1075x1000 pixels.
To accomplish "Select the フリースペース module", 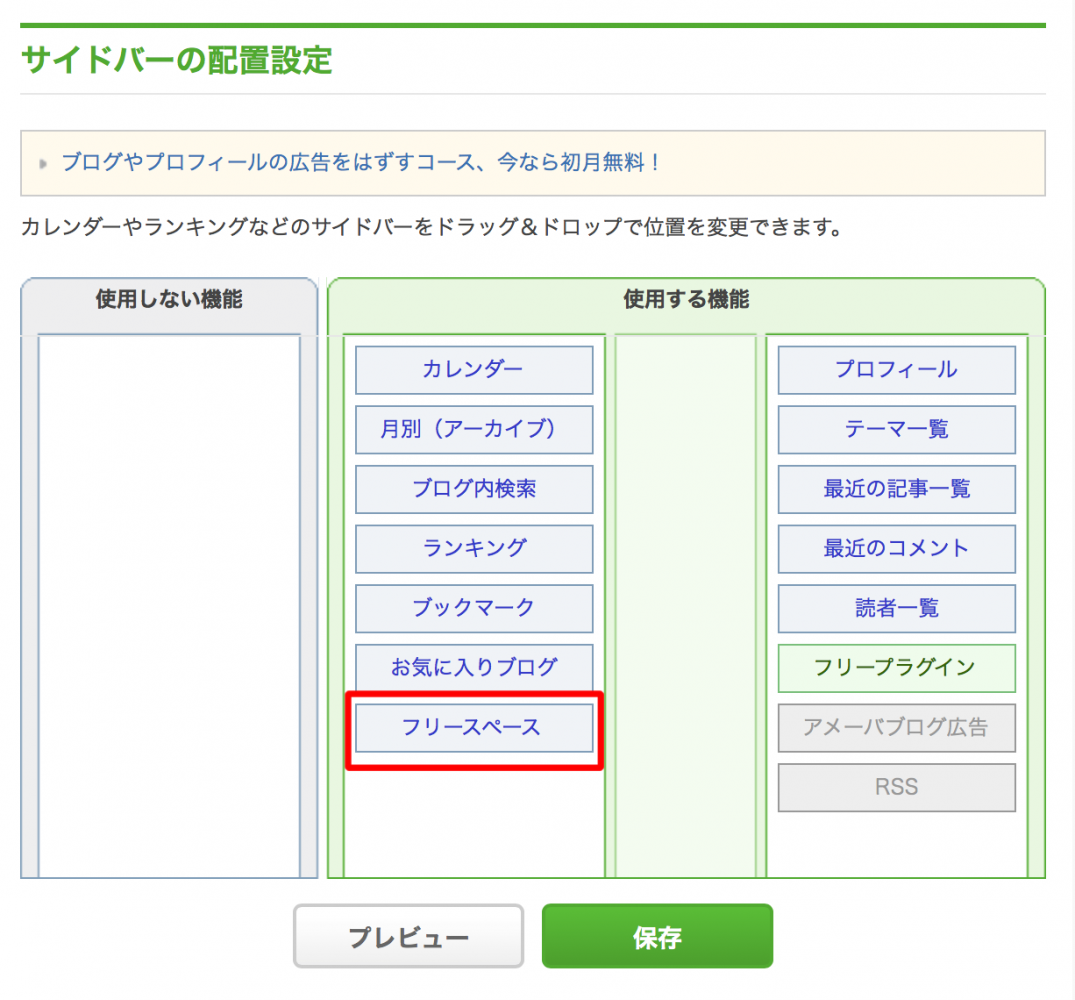I will pos(474,727).
